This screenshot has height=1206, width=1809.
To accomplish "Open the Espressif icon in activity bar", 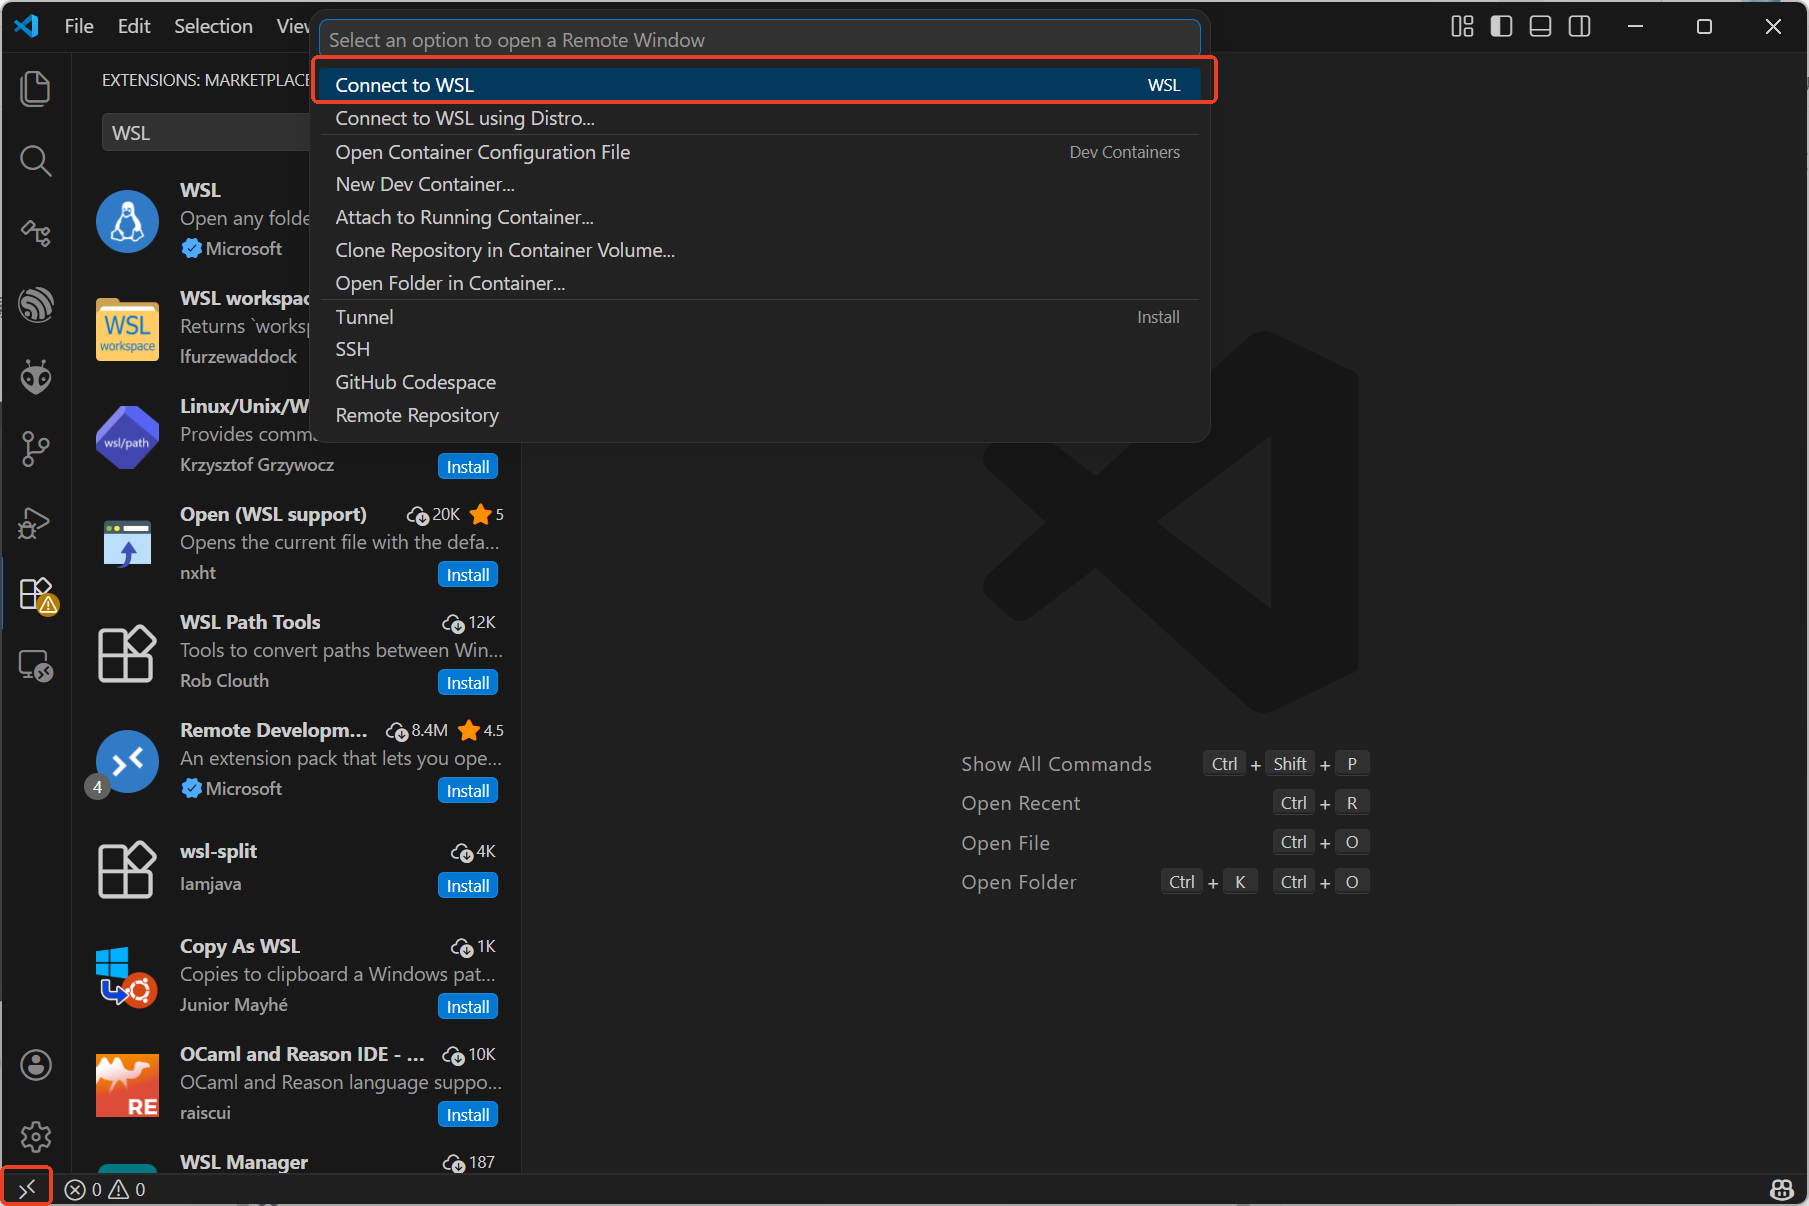I will [36, 305].
